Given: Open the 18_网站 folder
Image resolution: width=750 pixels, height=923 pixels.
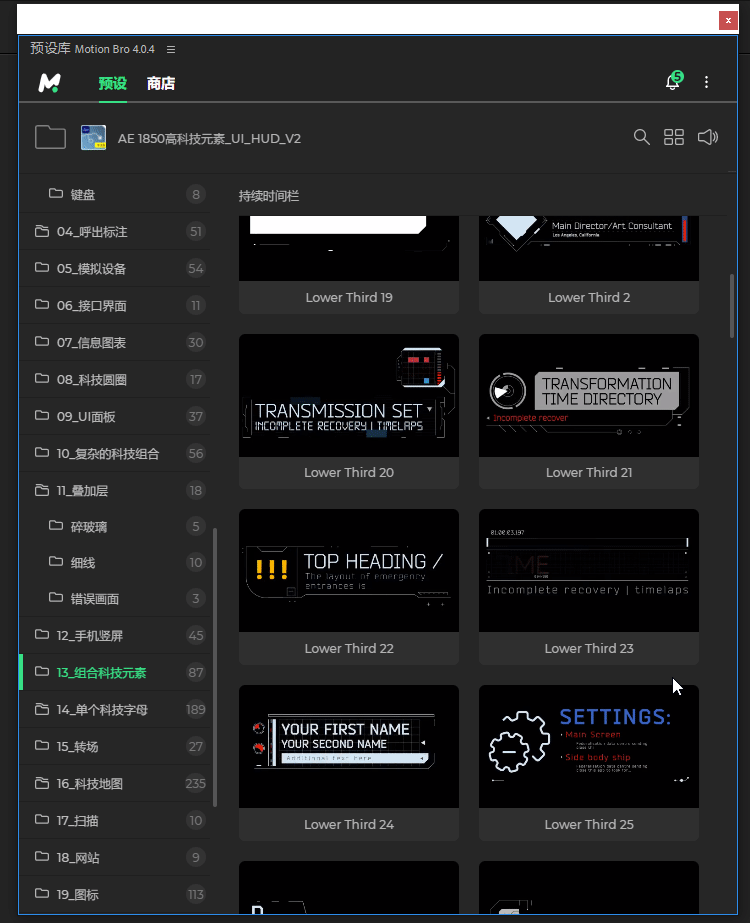Looking at the screenshot, I should pos(115,858).
